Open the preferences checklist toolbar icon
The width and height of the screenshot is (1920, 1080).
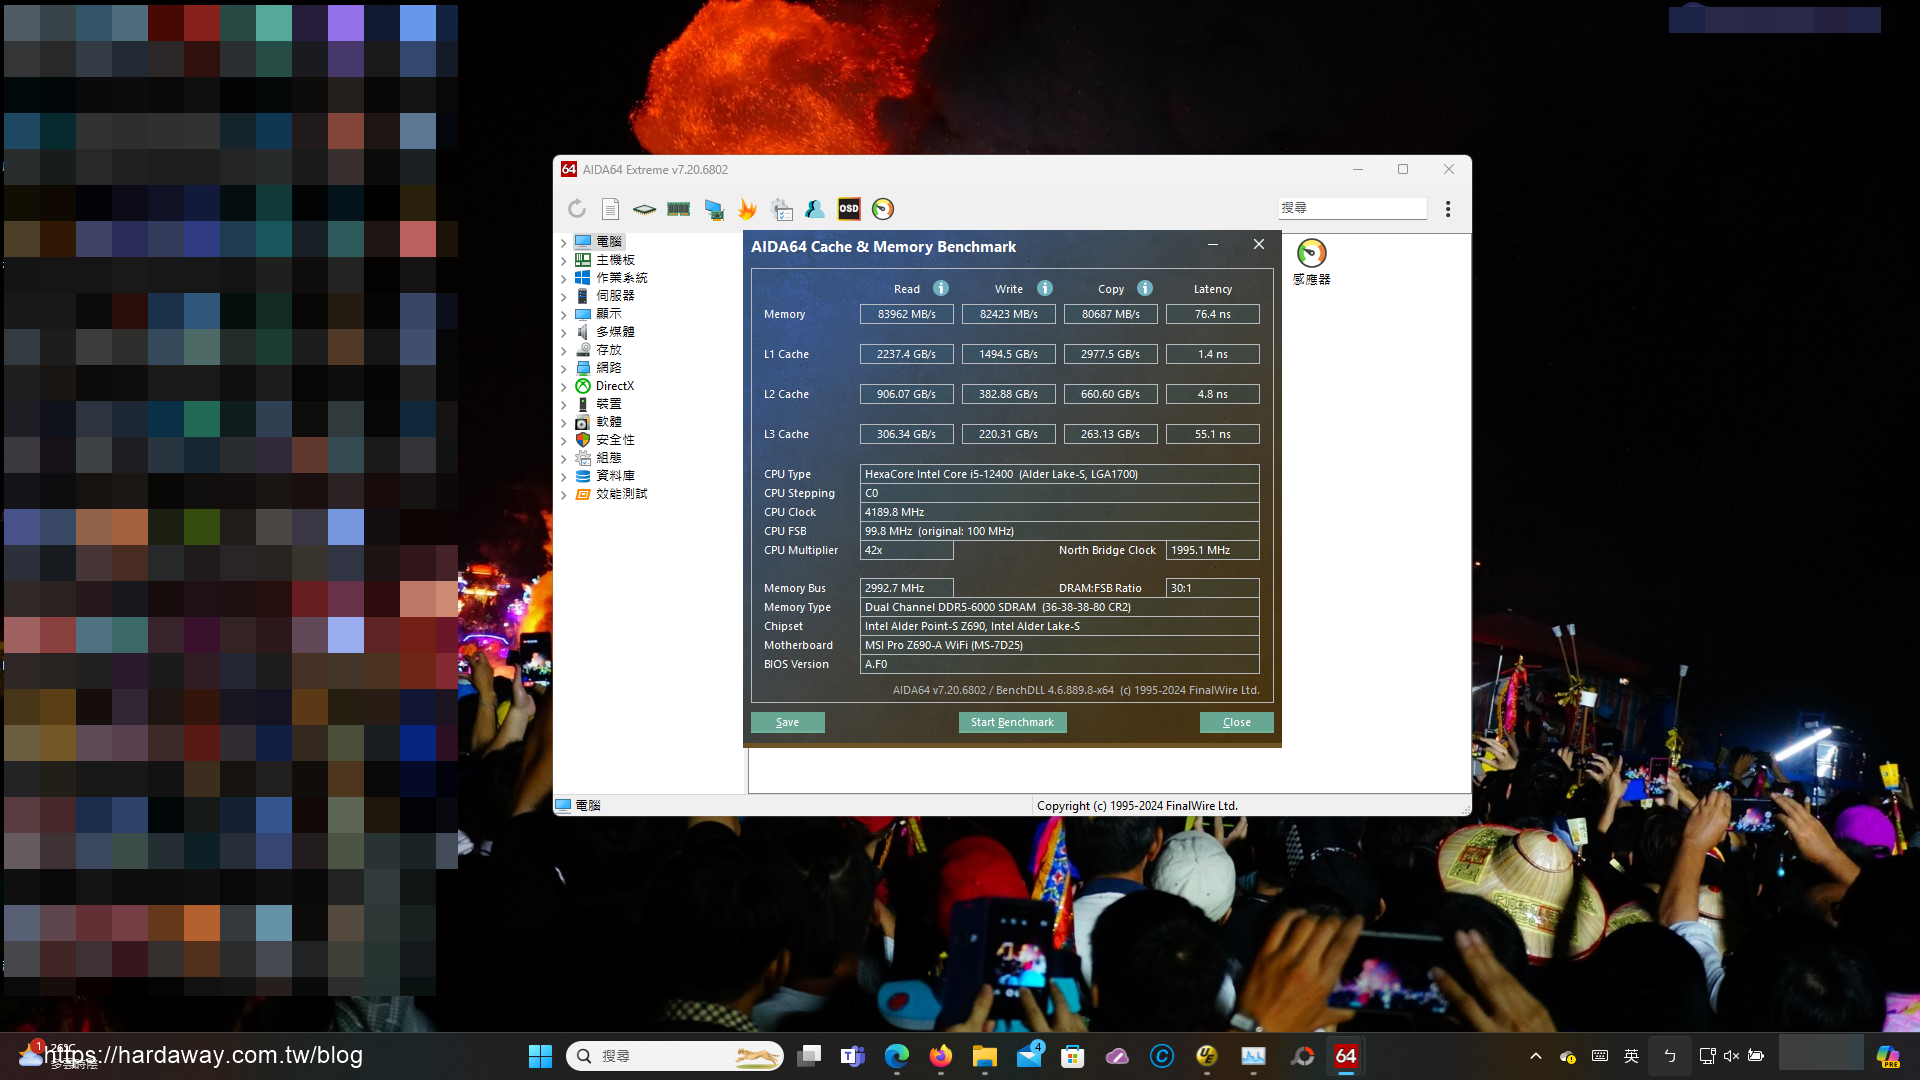tap(781, 209)
